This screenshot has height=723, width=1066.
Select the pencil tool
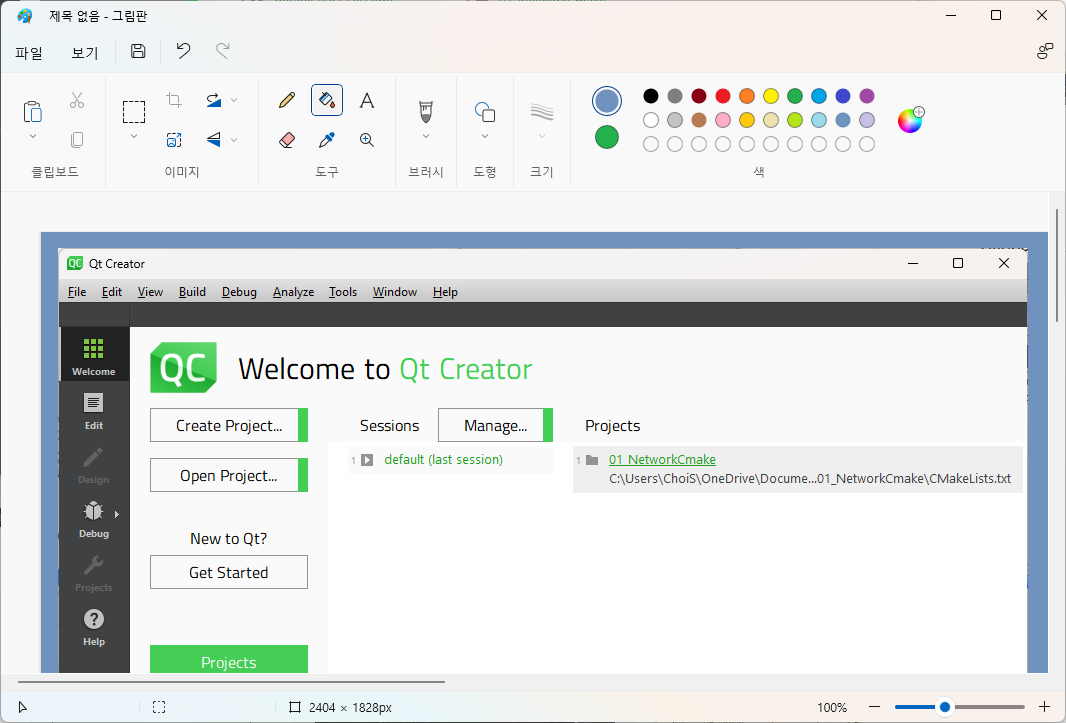click(x=287, y=101)
